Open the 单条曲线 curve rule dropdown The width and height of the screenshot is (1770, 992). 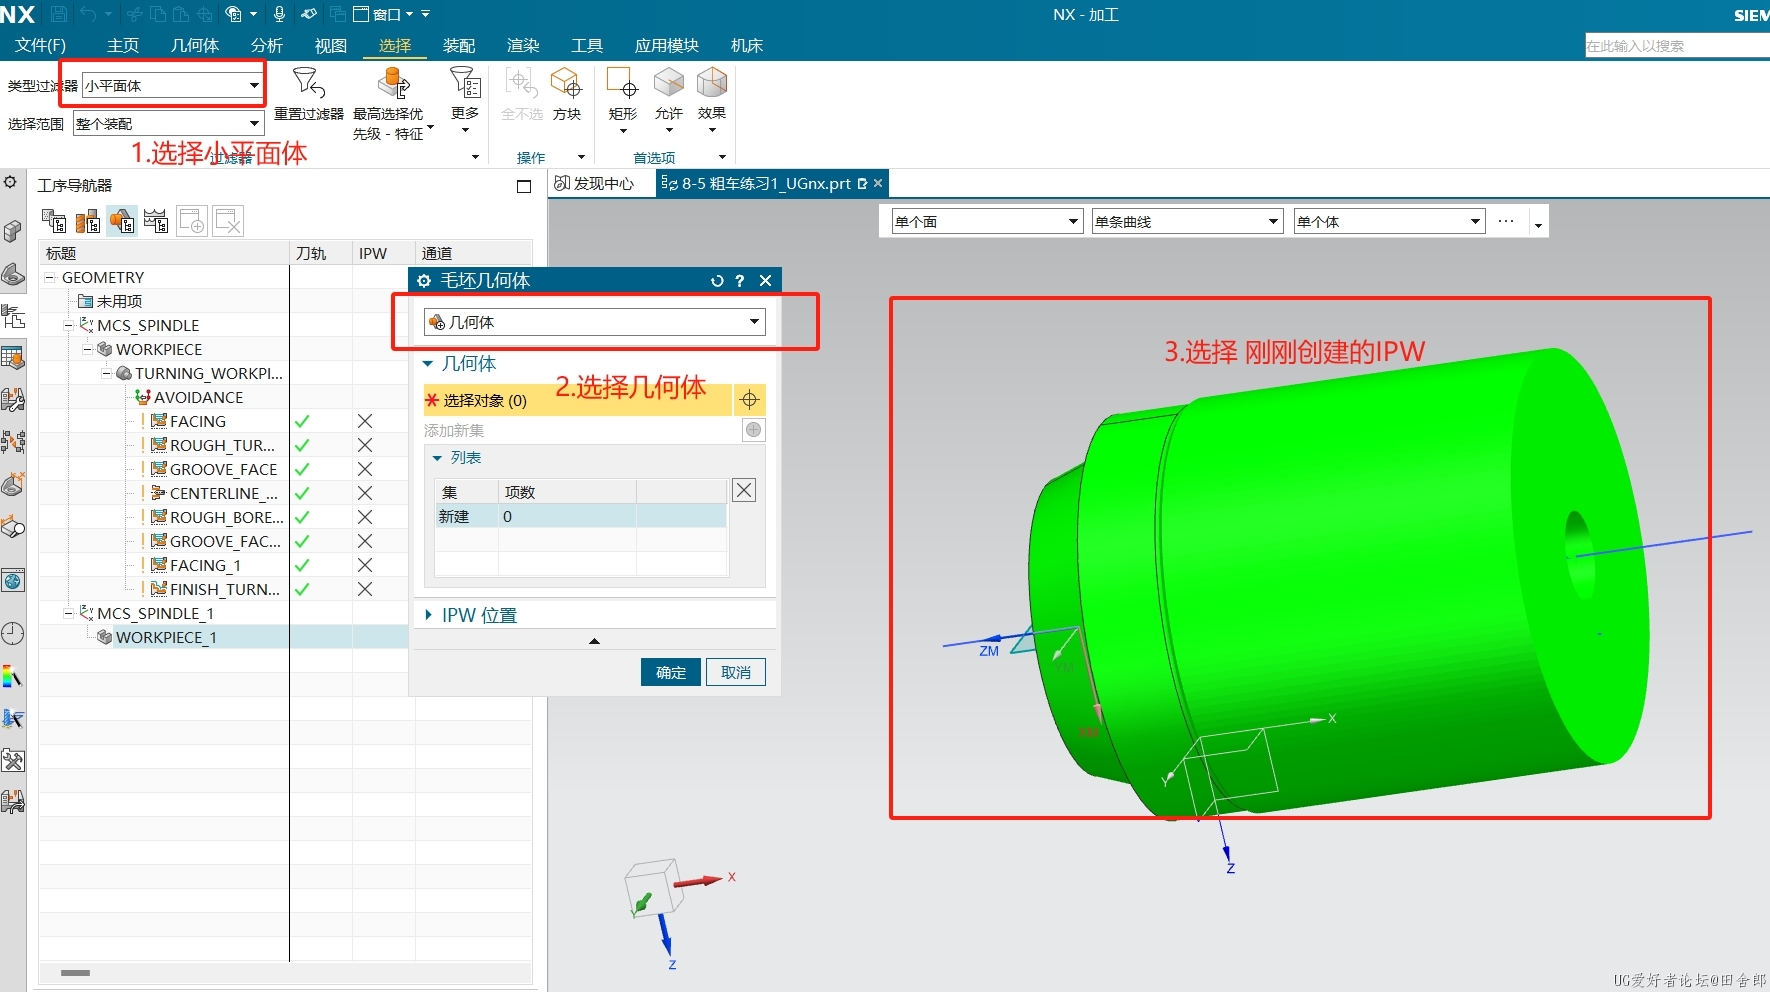coord(1187,222)
